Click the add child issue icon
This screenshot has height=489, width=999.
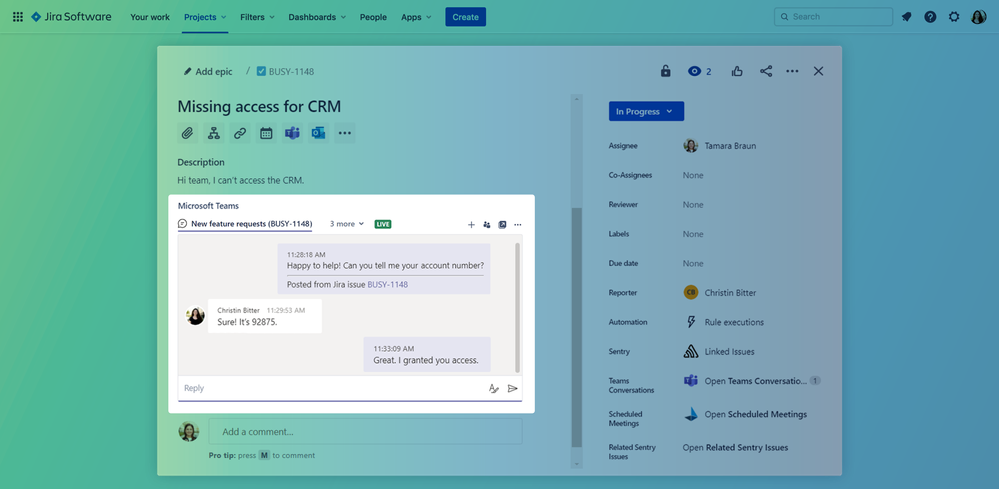pos(213,133)
